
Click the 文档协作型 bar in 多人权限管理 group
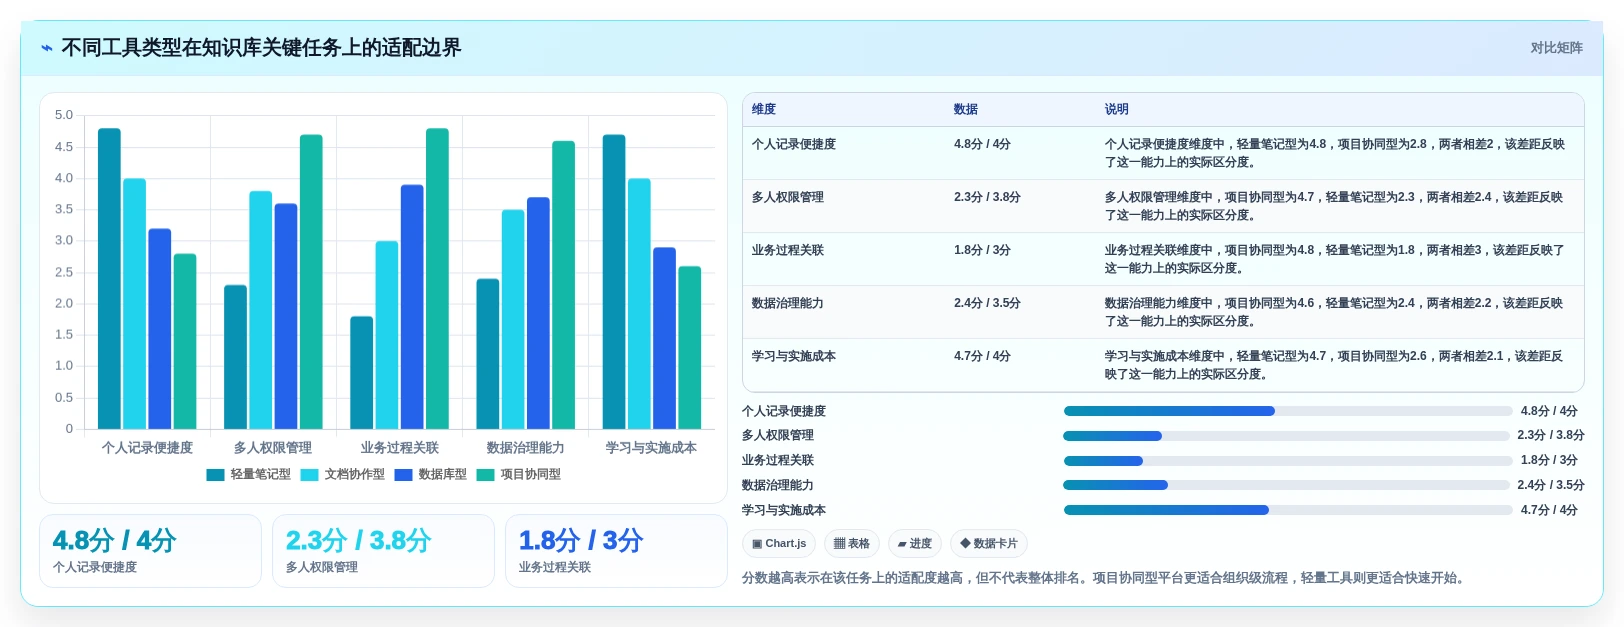coord(260,310)
